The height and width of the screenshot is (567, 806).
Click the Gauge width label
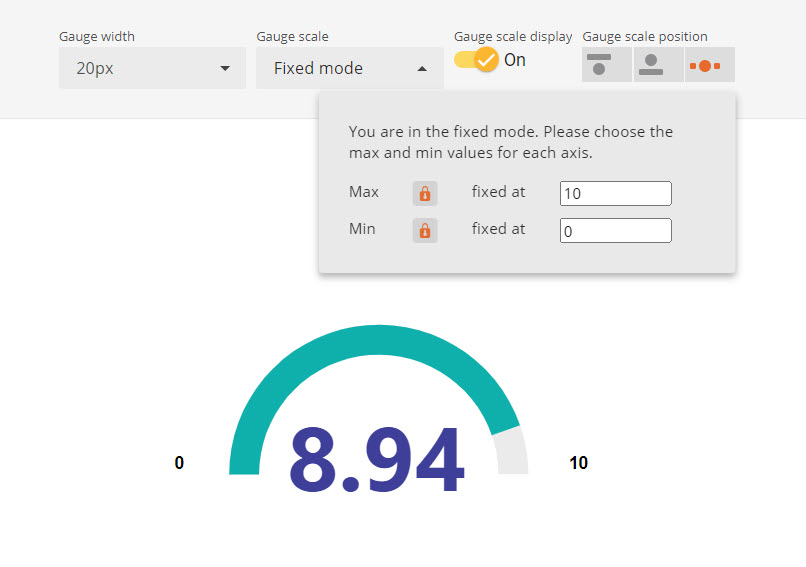coord(97,36)
